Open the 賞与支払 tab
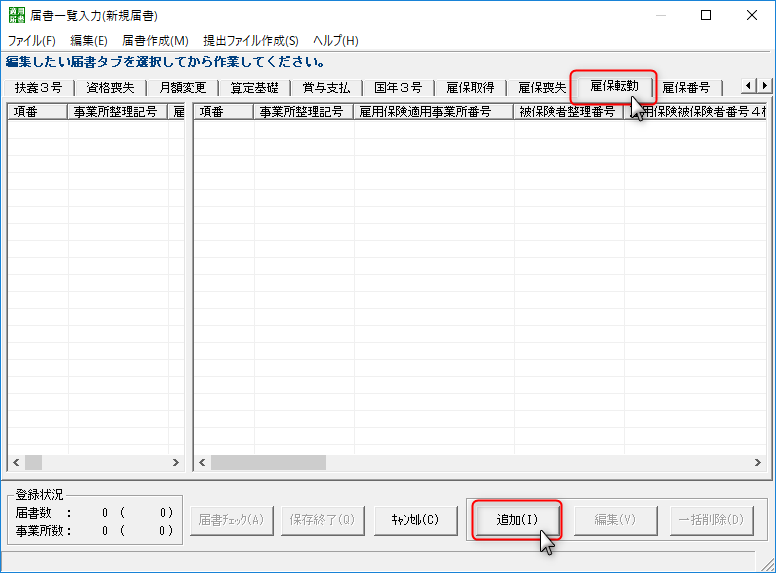This screenshot has width=776, height=573. (326, 88)
